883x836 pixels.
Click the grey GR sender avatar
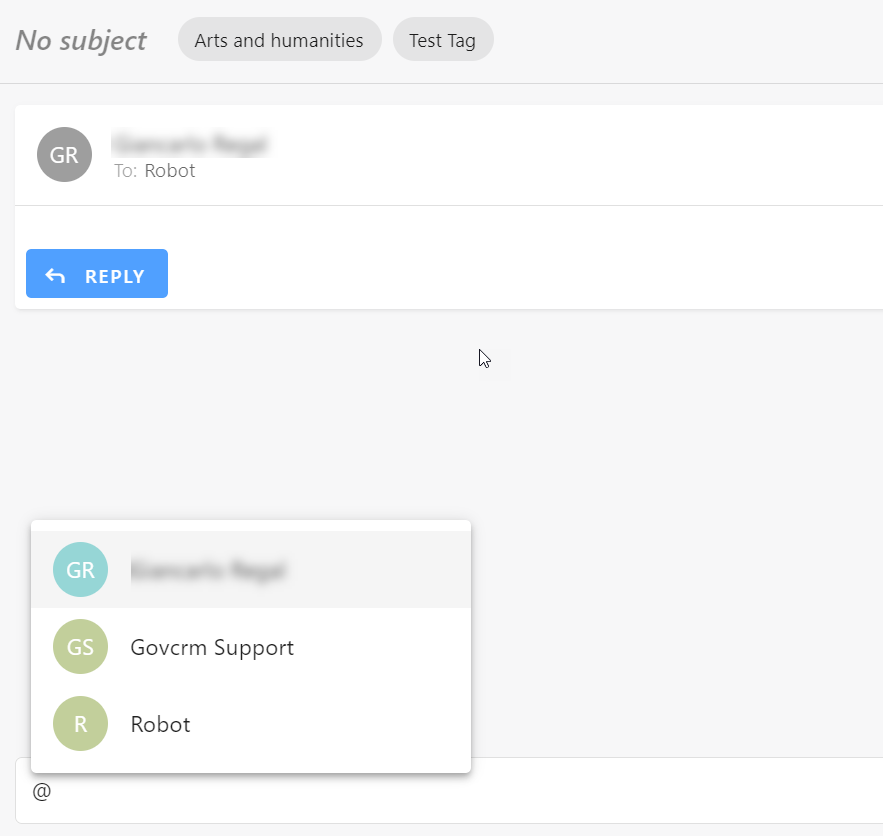[x=64, y=155]
